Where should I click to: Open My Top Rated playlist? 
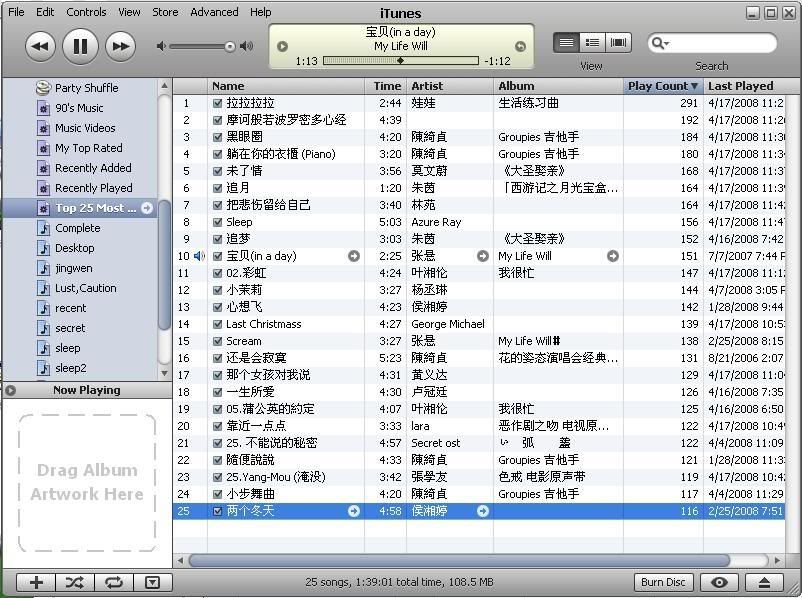pyautogui.click(x=80, y=148)
